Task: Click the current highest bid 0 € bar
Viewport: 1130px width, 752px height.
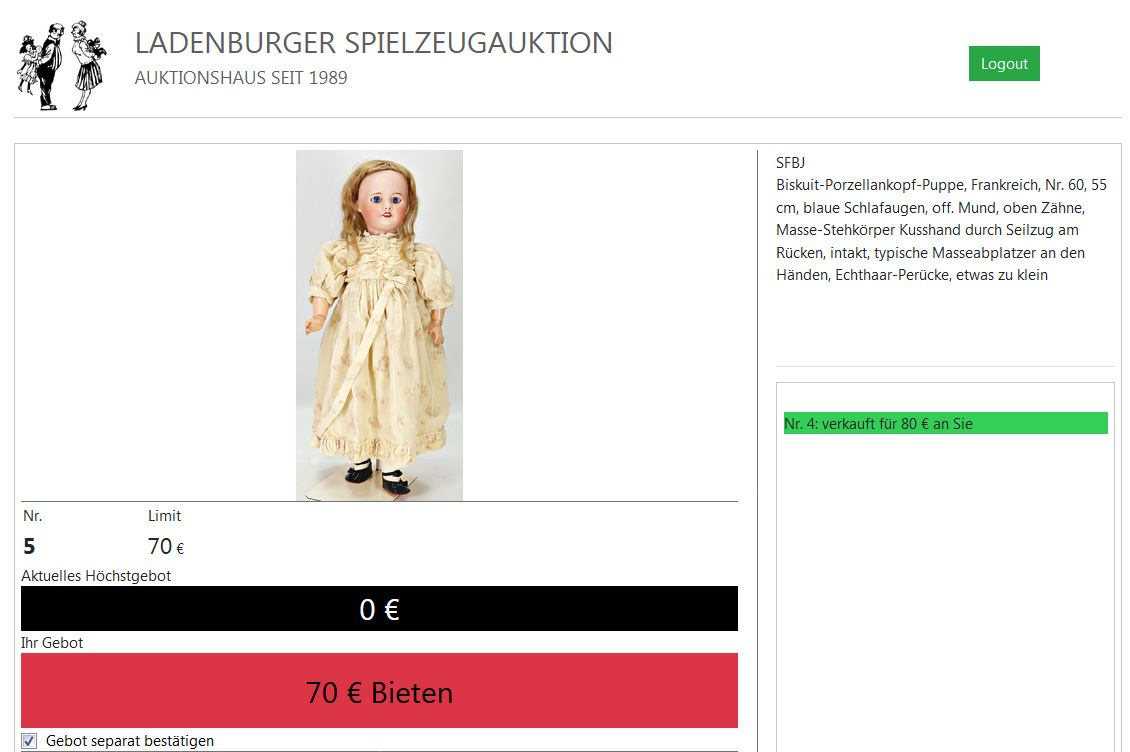Action: point(379,609)
